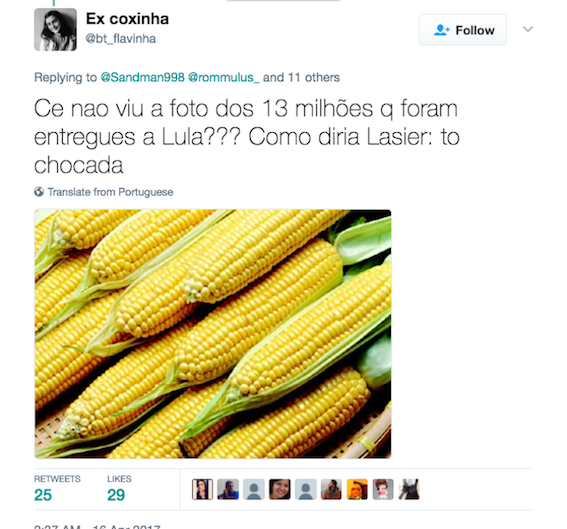
Task: Expand the tweet options chevron menu
Action: [x=528, y=29]
